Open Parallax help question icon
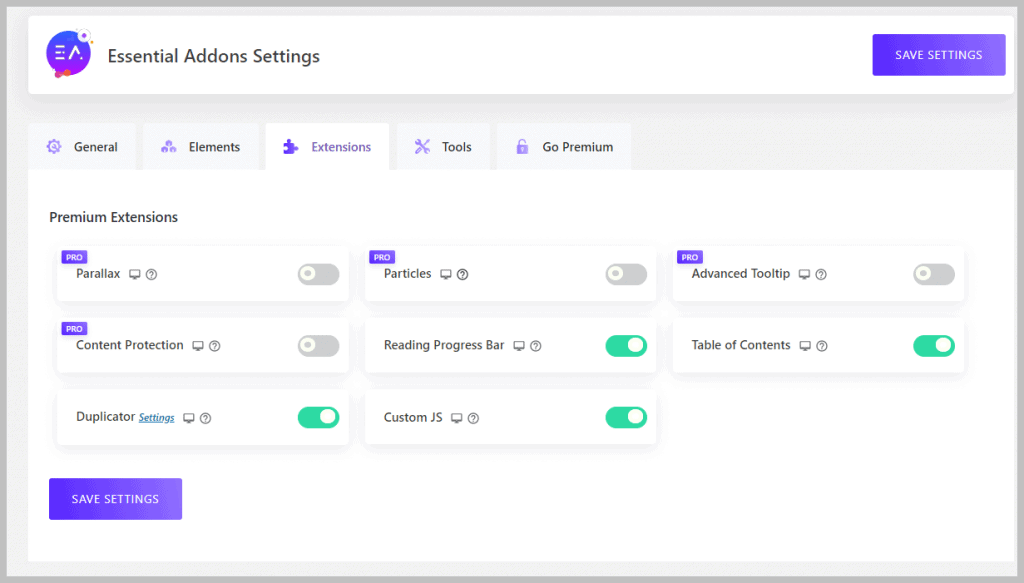Viewport: 1024px width, 583px height. 152,274
